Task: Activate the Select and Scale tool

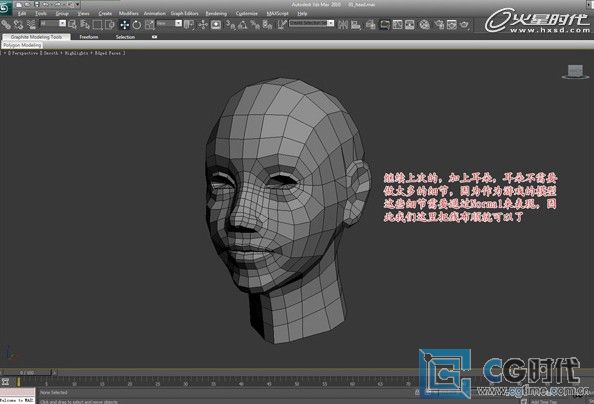Action: pyautogui.click(x=150, y=25)
